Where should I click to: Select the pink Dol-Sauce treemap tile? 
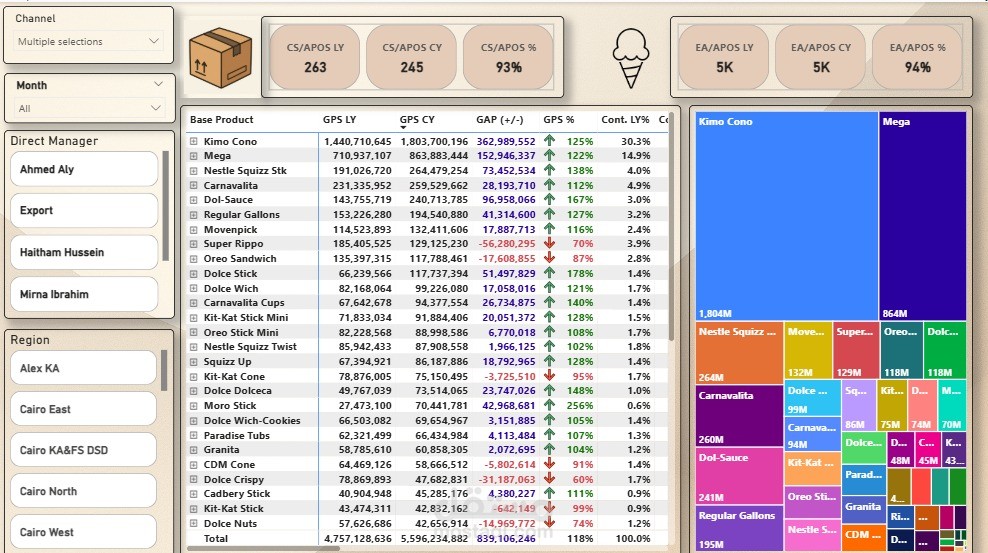[x=739, y=476]
